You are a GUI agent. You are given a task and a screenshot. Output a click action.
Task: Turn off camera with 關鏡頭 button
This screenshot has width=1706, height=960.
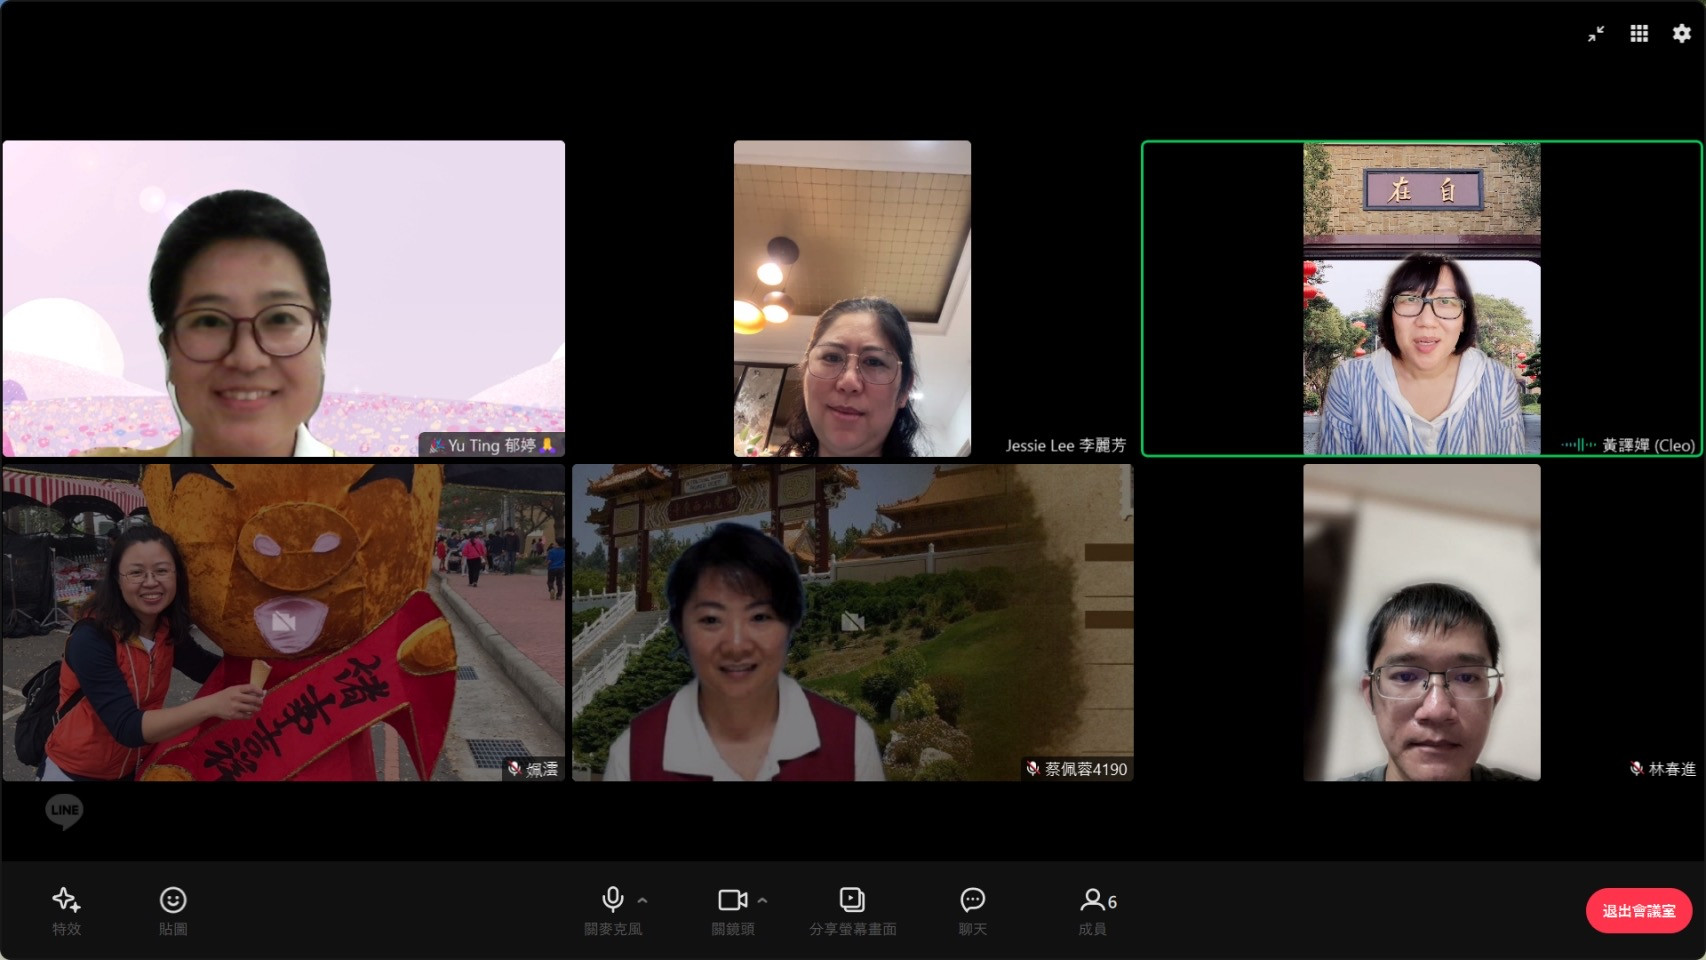coord(732,910)
